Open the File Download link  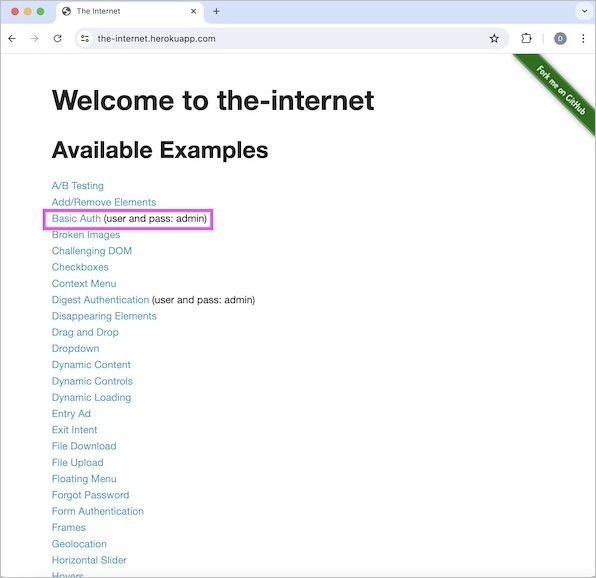(x=84, y=446)
